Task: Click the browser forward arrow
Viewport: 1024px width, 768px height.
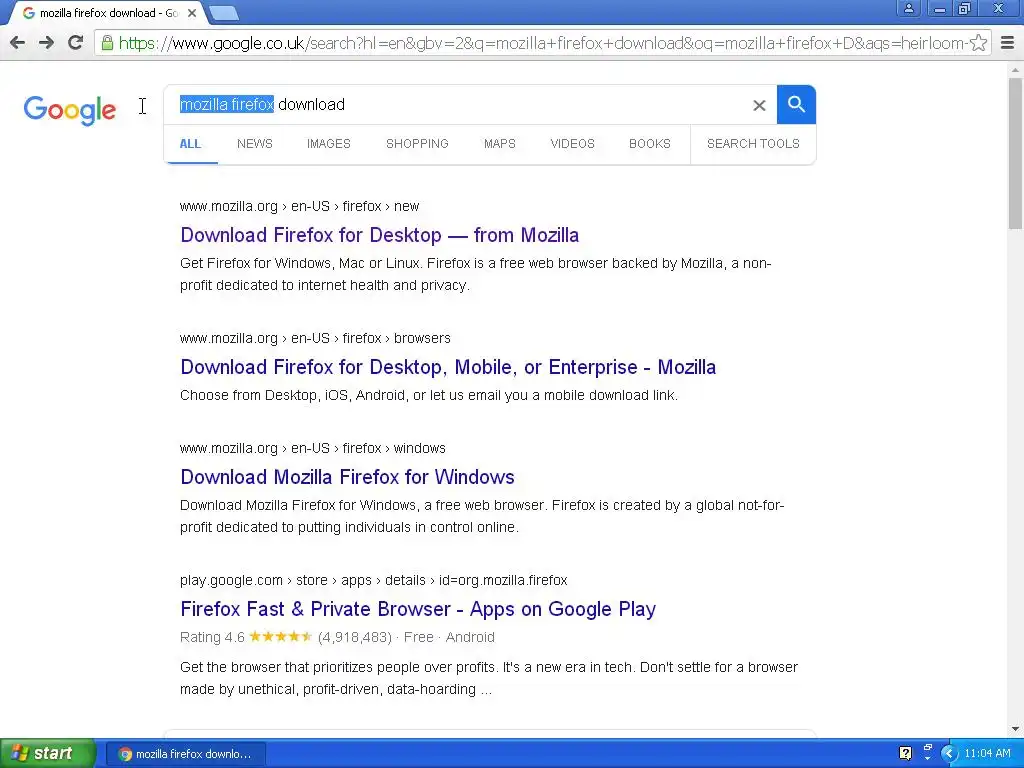Action: [46, 43]
